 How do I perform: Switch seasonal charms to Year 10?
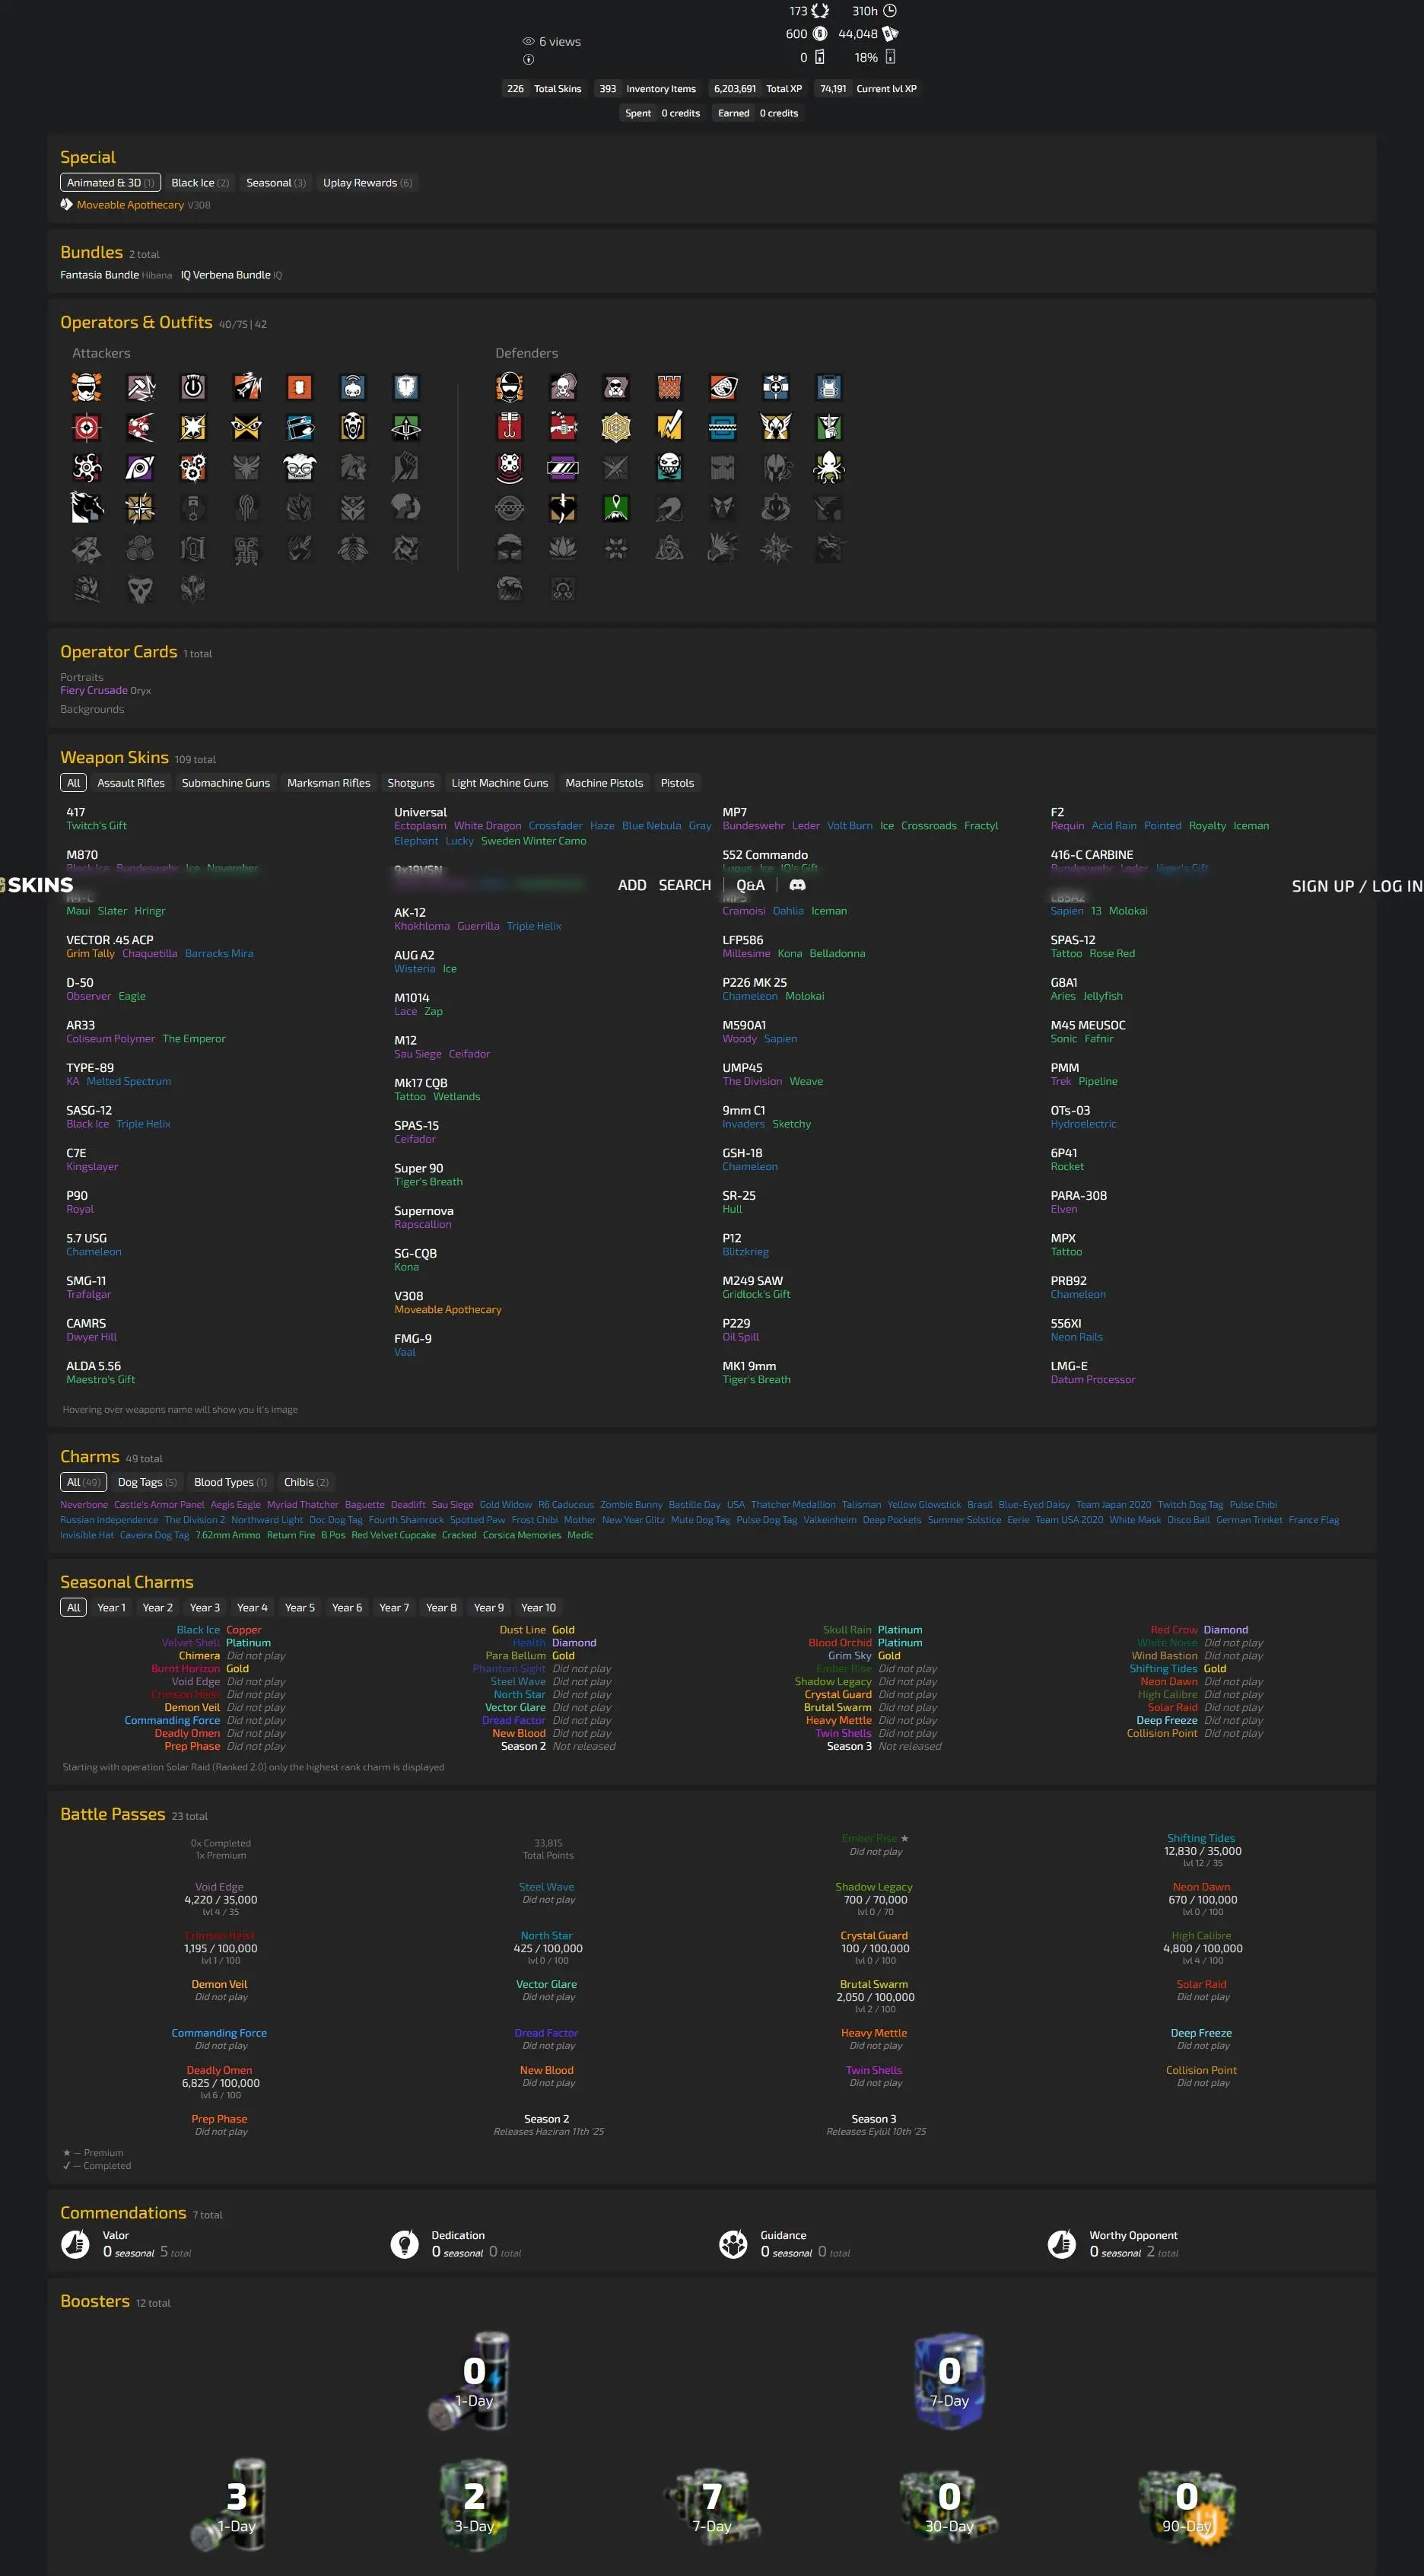538,1608
